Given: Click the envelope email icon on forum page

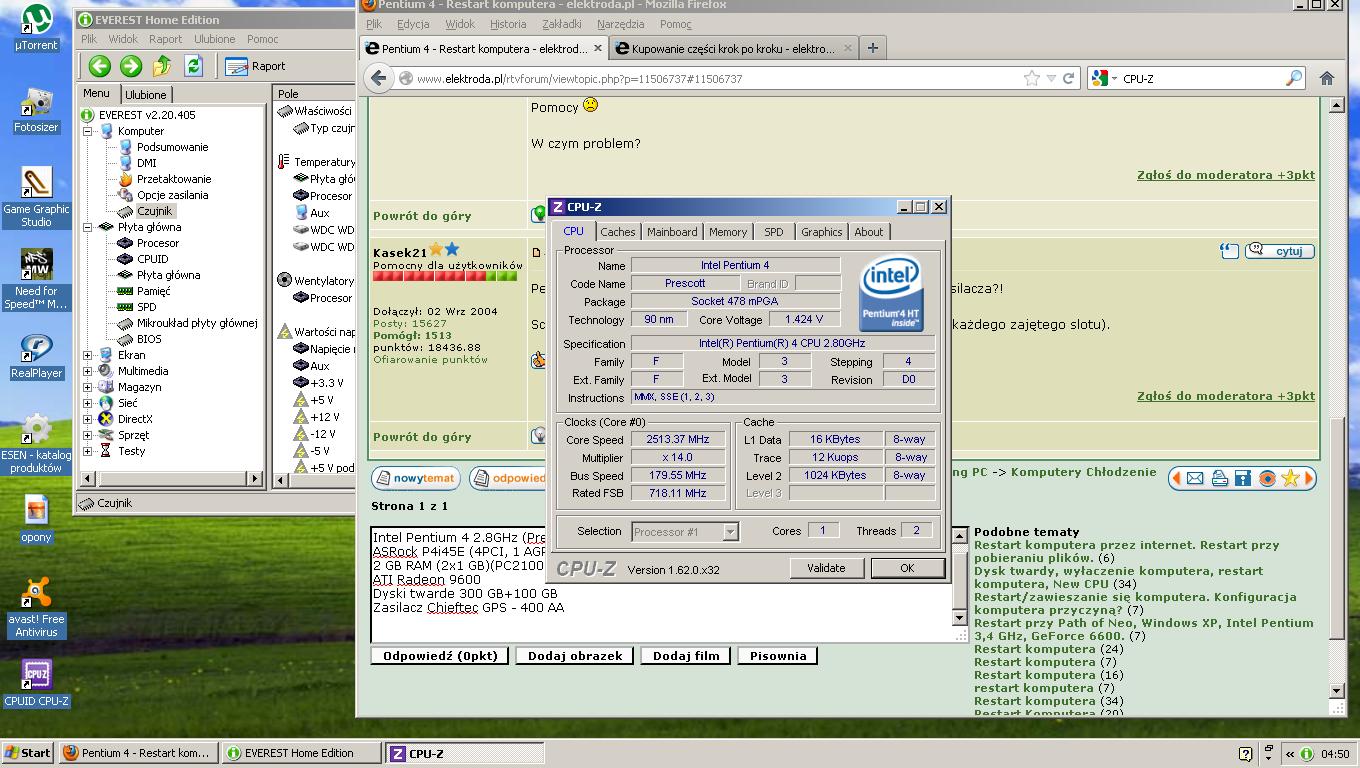Looking at the screenshot, I should pos(1195,479).
